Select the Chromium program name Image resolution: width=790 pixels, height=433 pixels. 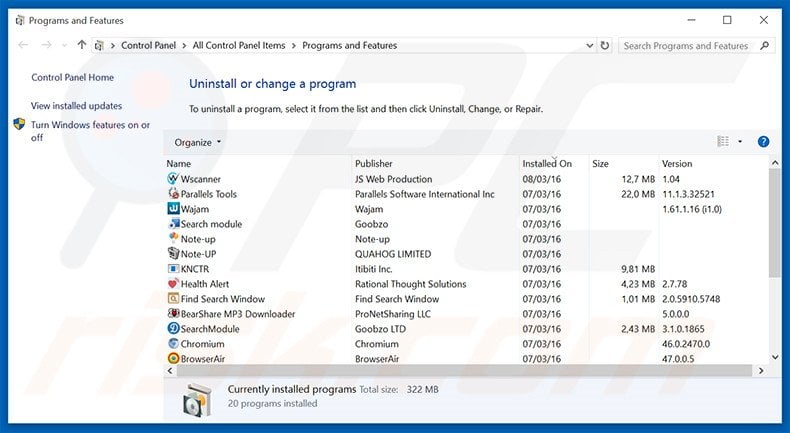[202, 344]
